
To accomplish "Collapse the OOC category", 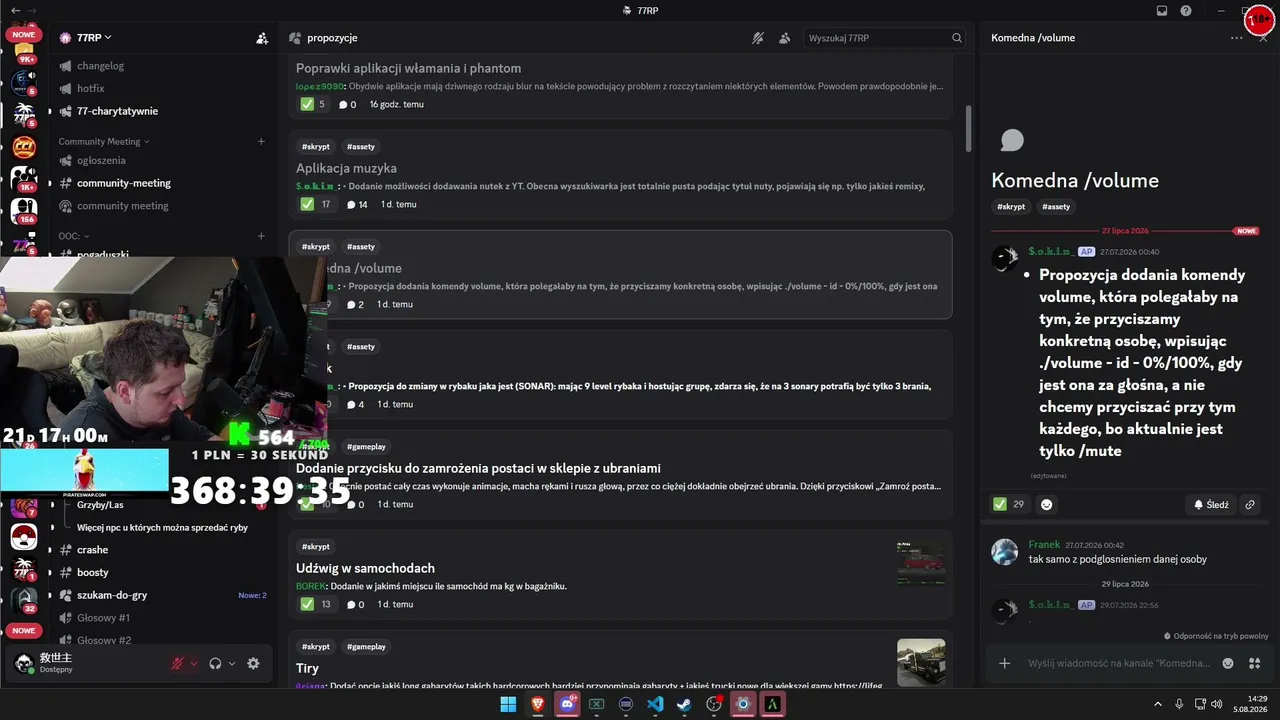I will pyautogui.click(x=72, y=237).
